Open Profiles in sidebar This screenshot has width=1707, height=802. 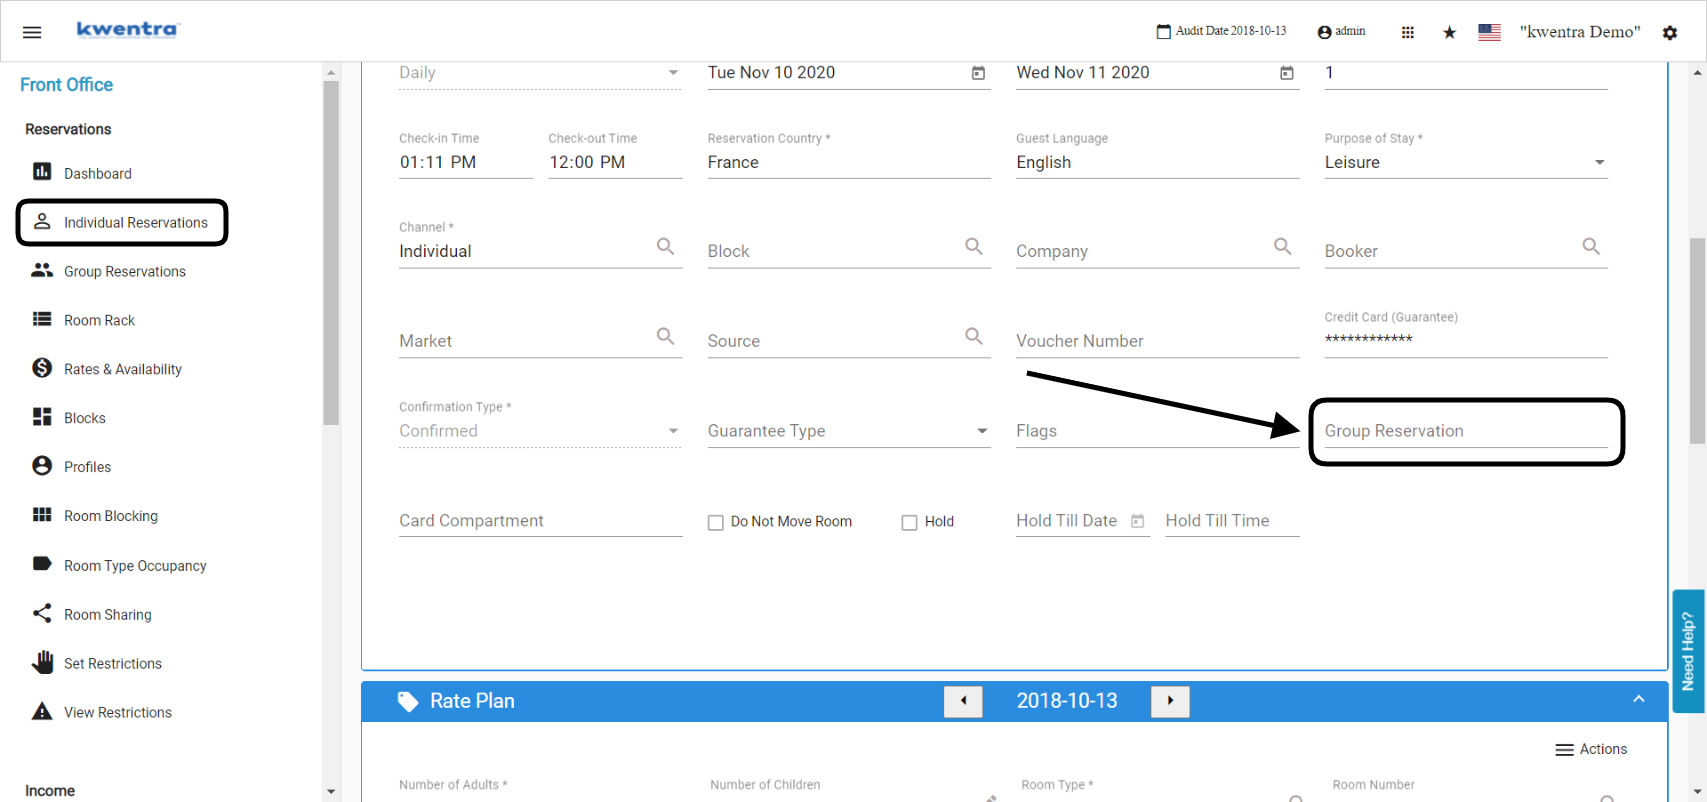87,467
